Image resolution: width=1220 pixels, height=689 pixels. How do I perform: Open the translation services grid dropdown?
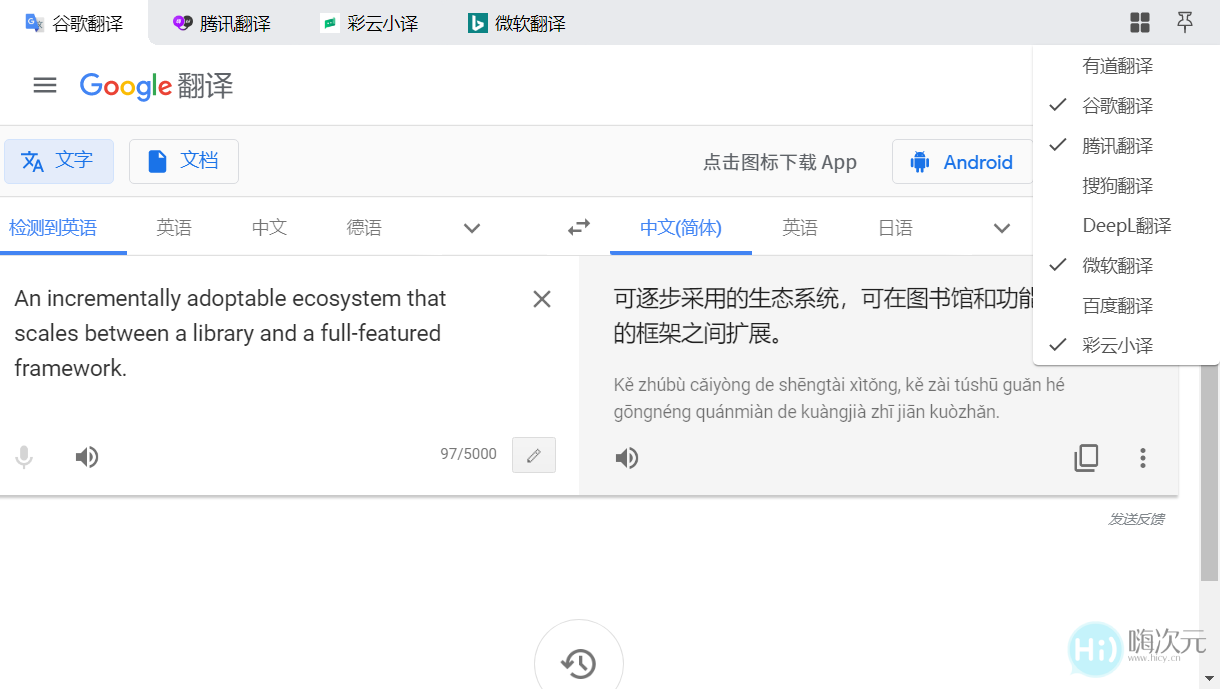click(x=1139, y=22)
